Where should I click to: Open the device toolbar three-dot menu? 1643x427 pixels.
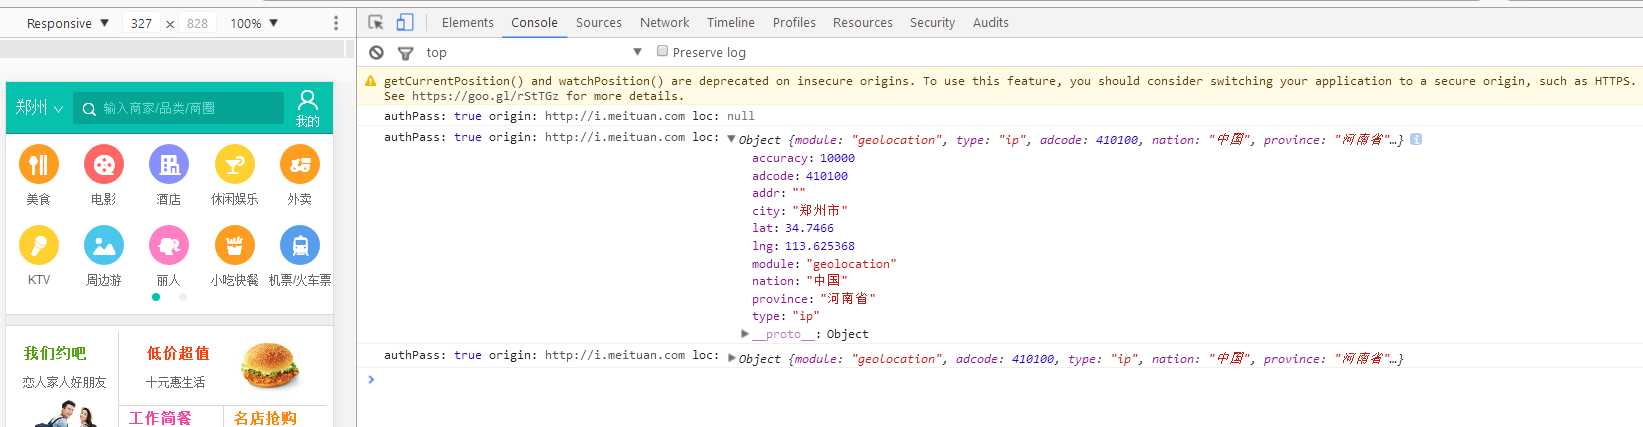[x=336, y=23]
